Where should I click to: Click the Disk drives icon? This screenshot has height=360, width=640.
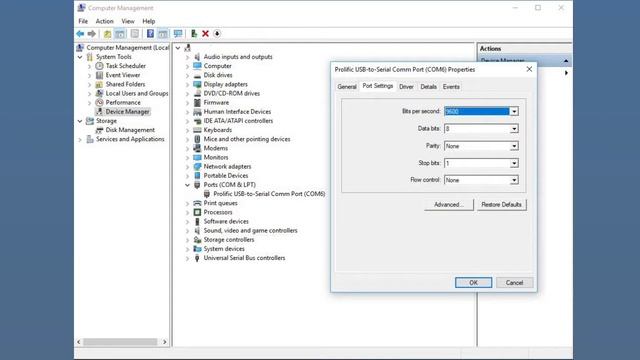click(197, 75)
